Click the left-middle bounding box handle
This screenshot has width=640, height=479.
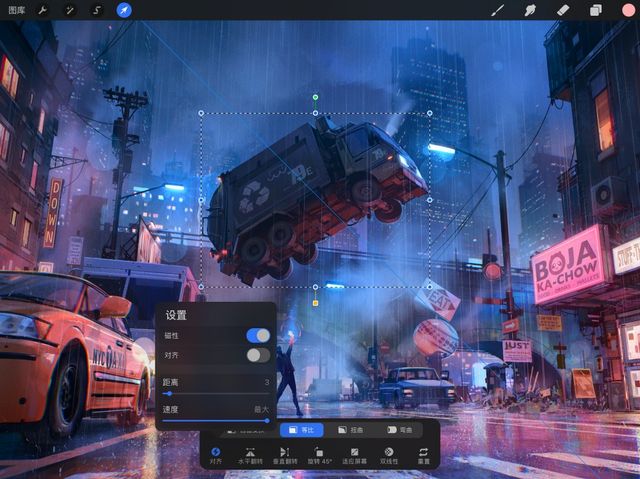click(201, 200)
